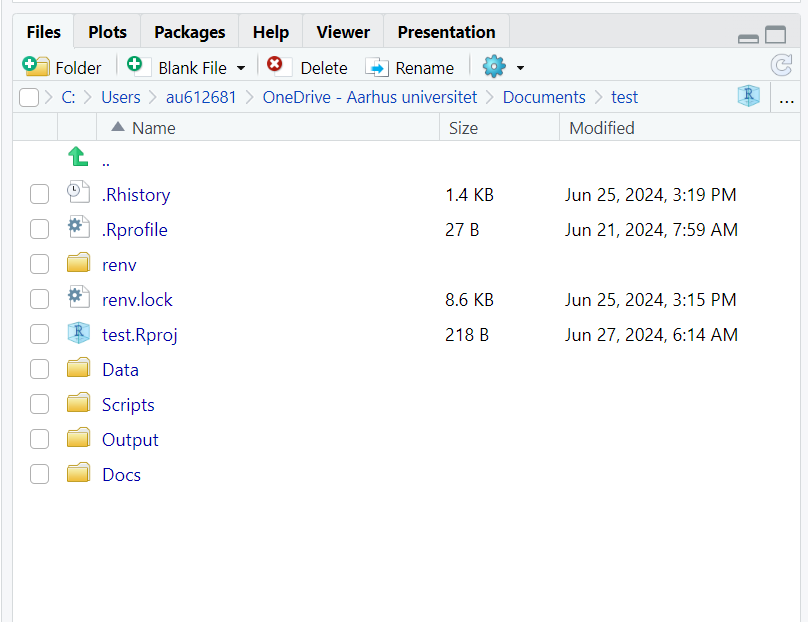Screen dimensions: 808x622
Task: Open the Viewer tab
Action: pyautogui.click(x=343, y=32)
